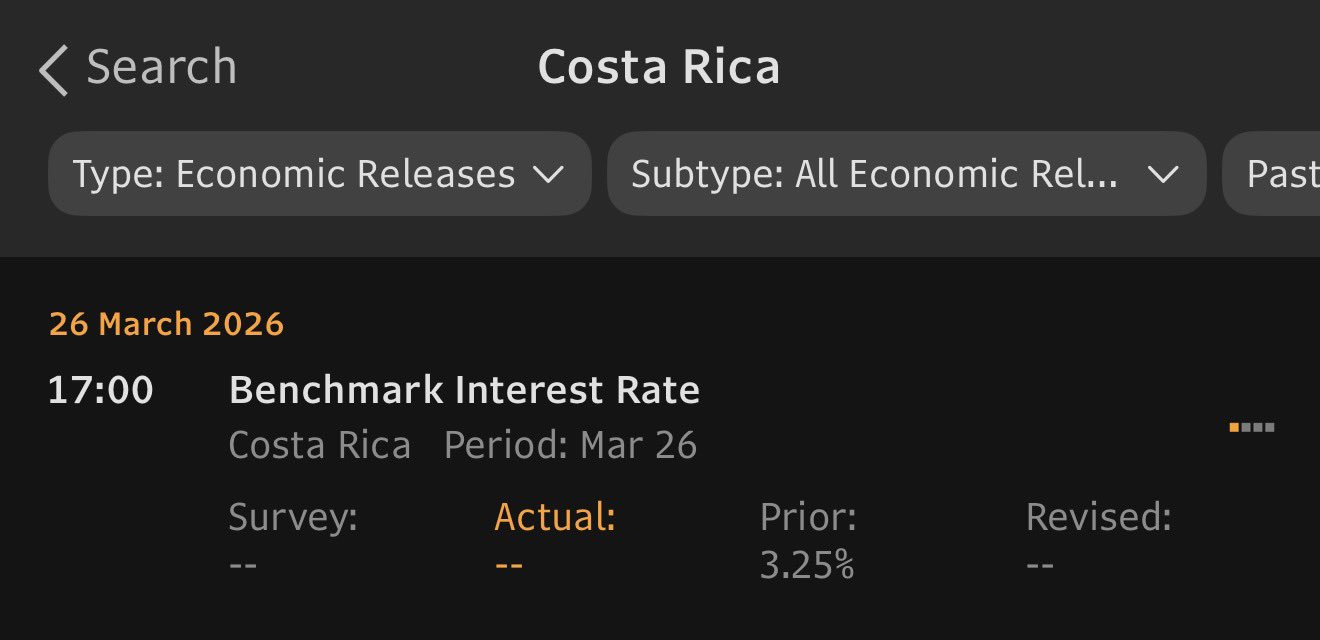Select the 26 March 2026 date header
Image resolution: width=1320 pixels, height=640 pixels.
click(166, 324)
